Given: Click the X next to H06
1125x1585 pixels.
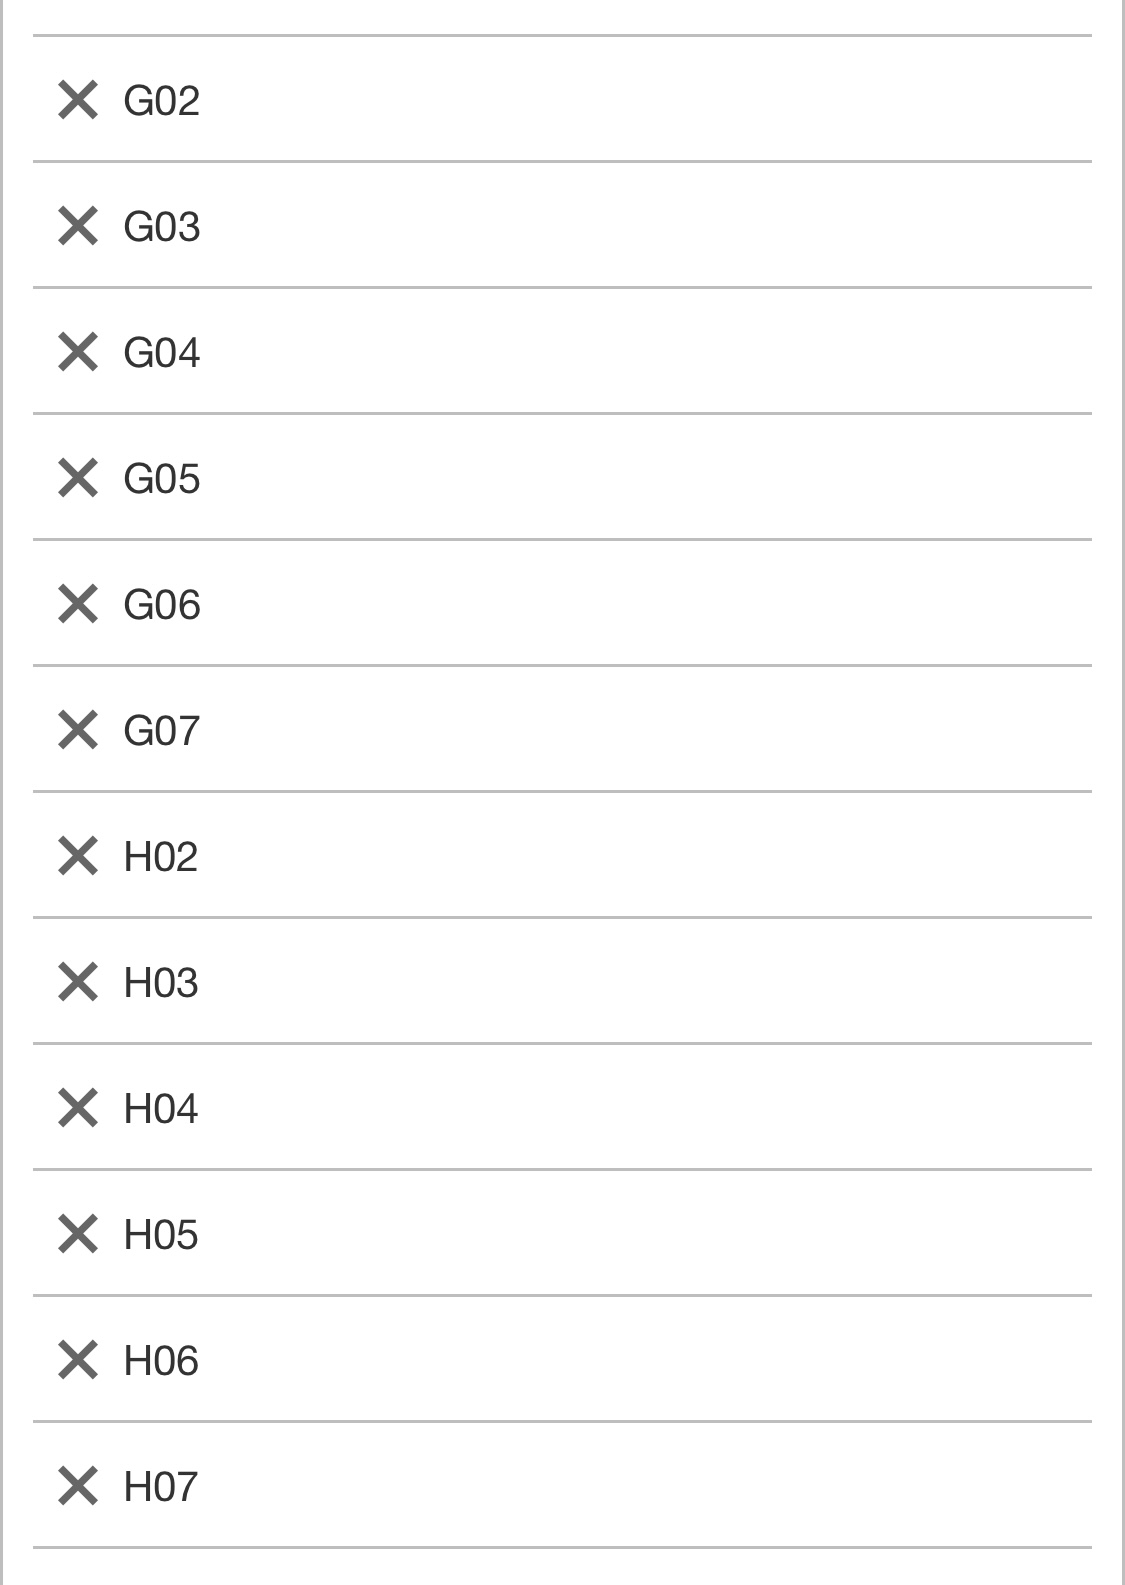Looking at the screenshot, I should 78,1360.
